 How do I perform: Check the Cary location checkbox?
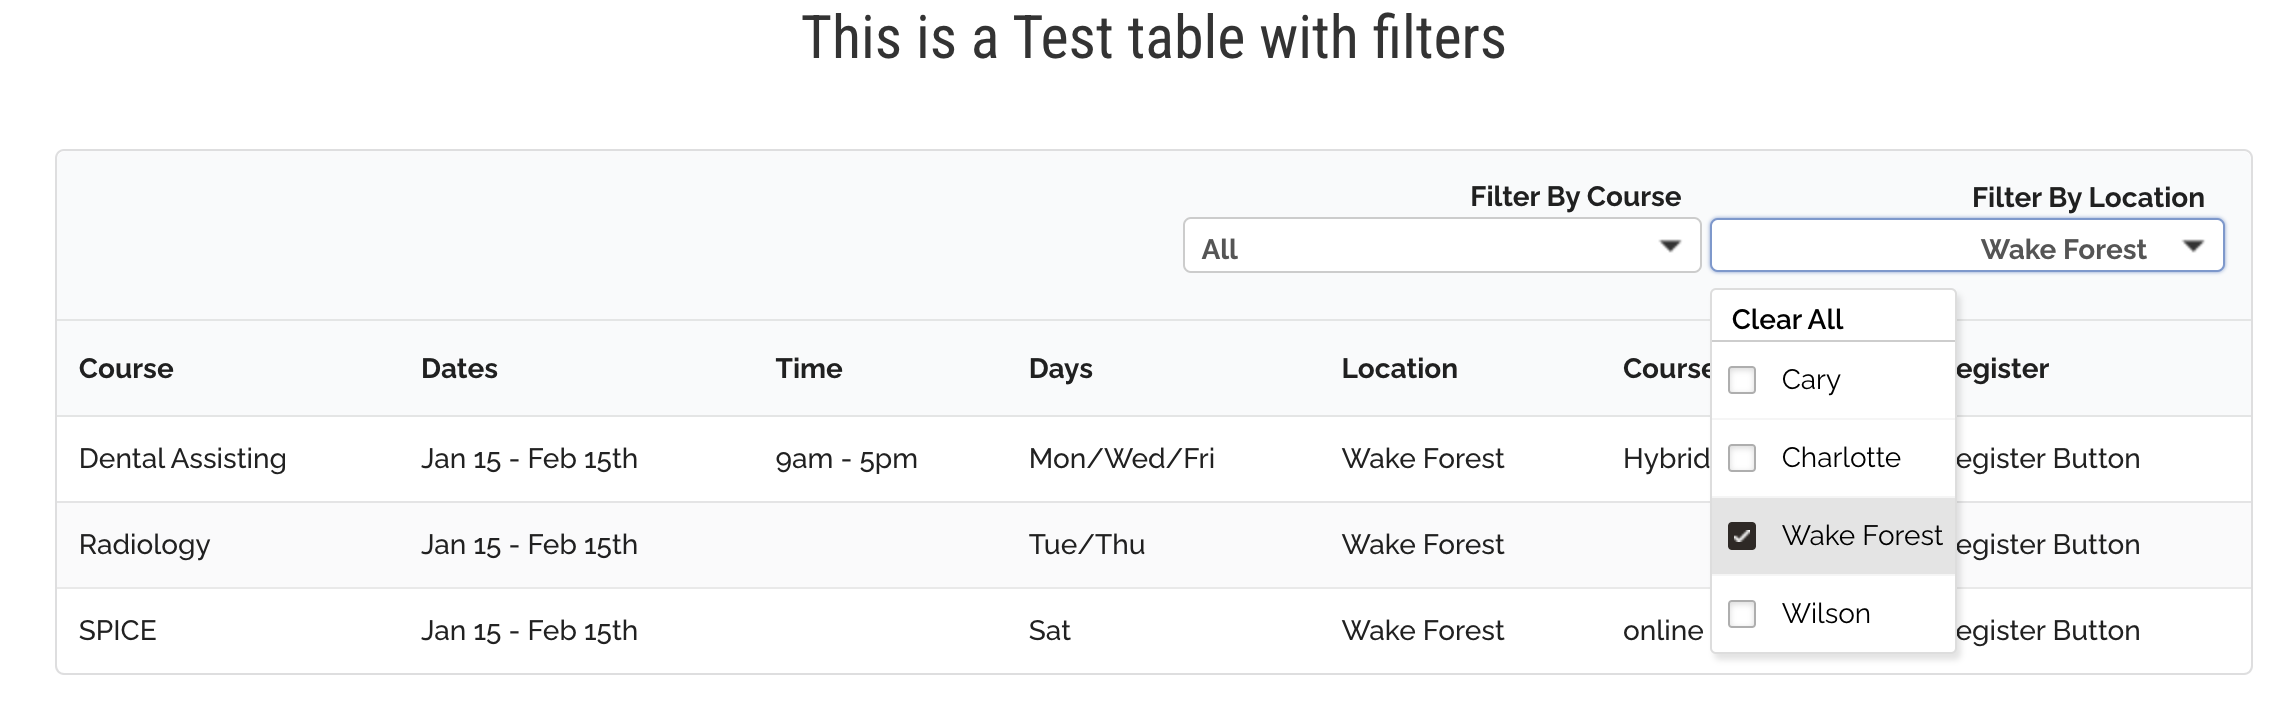click(x=1742, y=380)
